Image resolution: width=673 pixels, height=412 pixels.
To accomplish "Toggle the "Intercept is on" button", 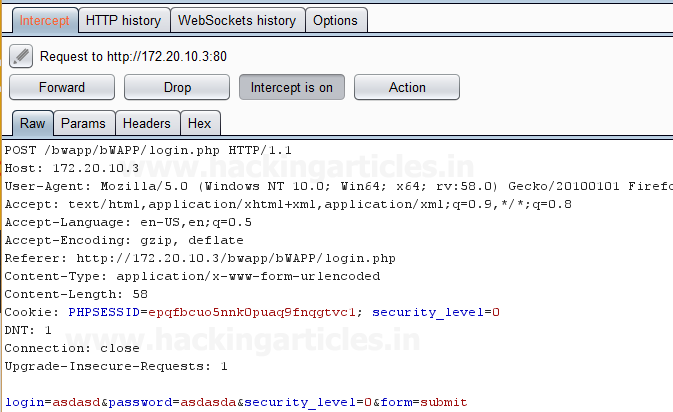I will click(292, 87).
